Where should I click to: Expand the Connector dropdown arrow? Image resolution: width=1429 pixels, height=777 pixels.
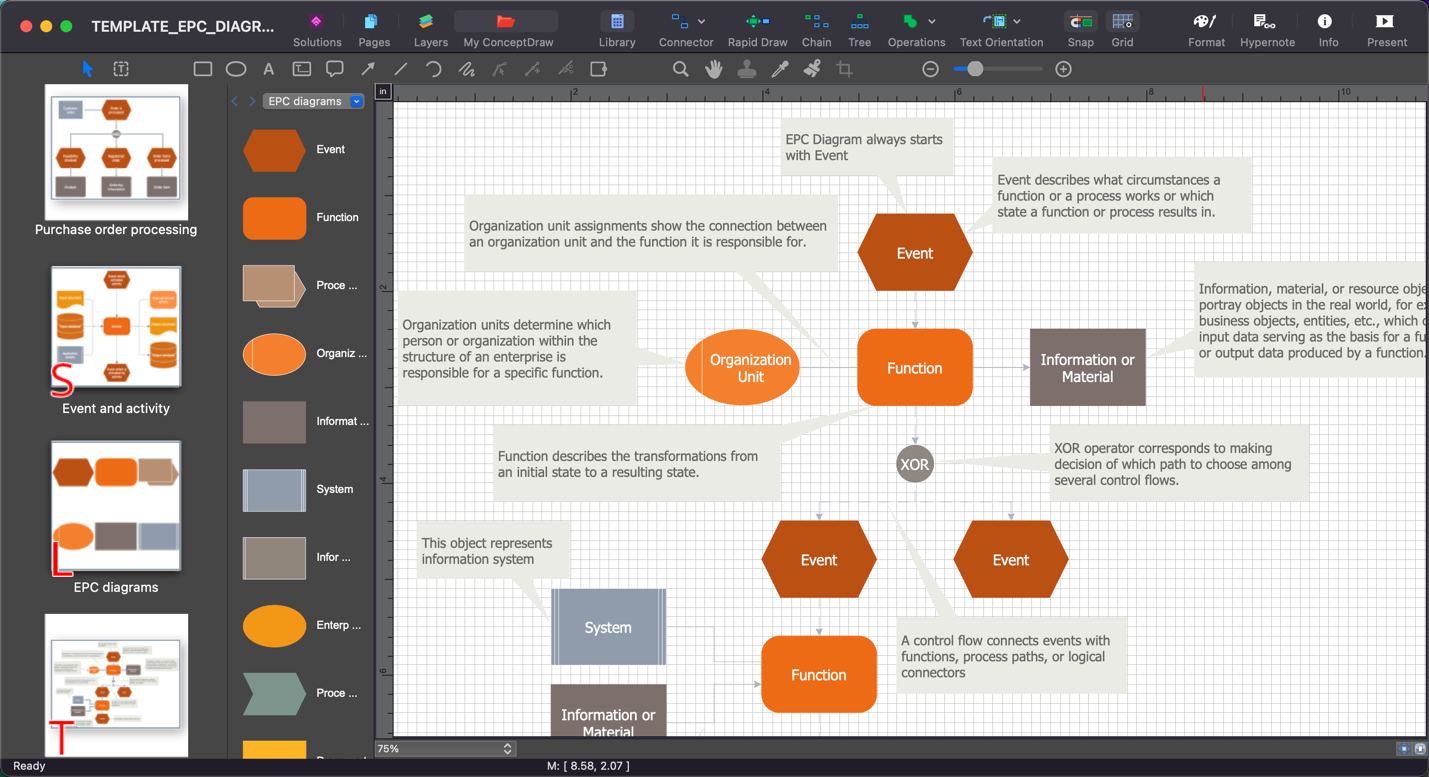[701, 21]
